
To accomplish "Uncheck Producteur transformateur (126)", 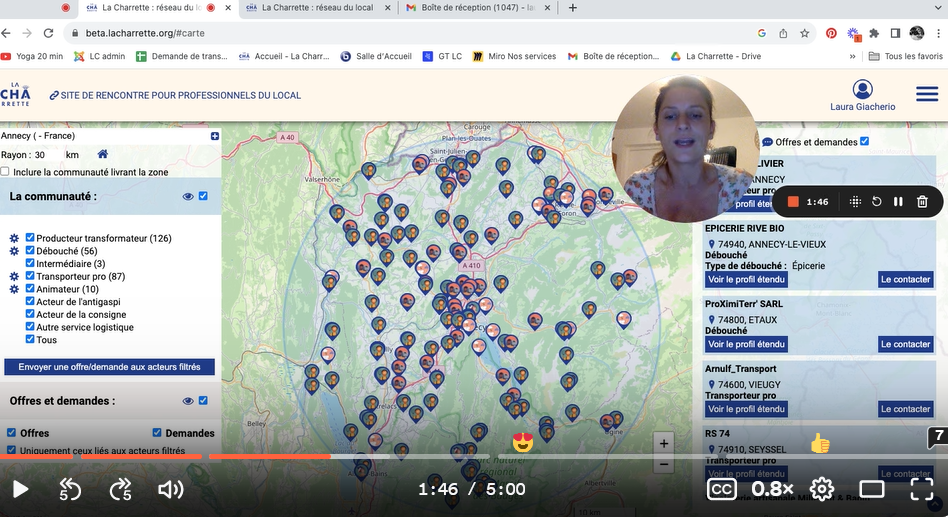I will tap(30, 238).
